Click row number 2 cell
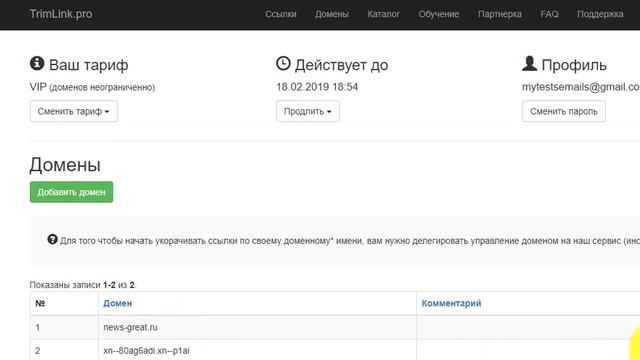 pos(64,350)
